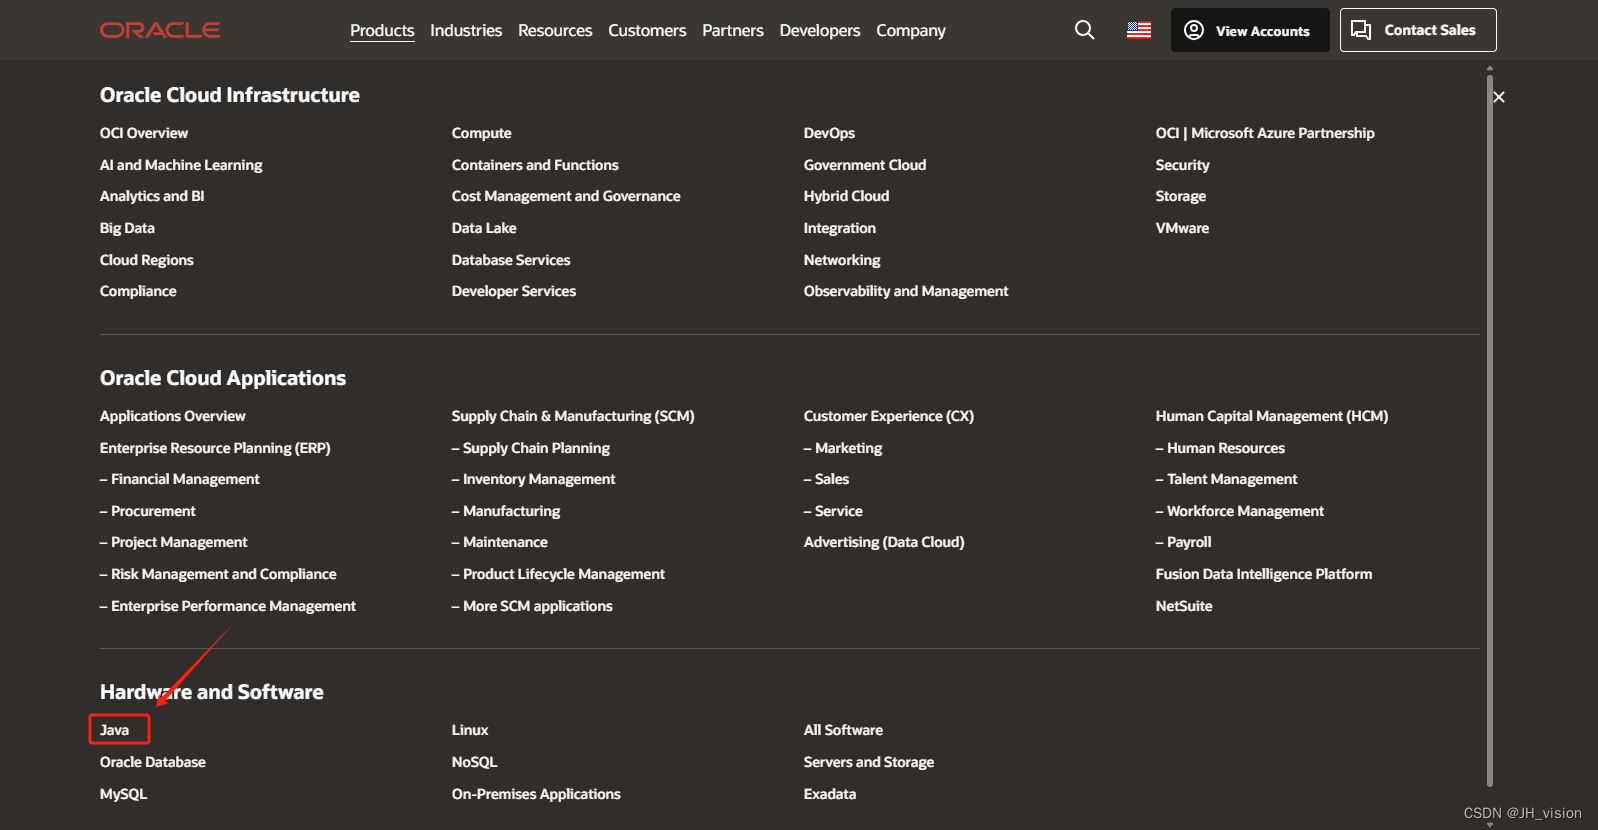Open Supply Chain & Manufacturing (SCM)

point(573,416)
